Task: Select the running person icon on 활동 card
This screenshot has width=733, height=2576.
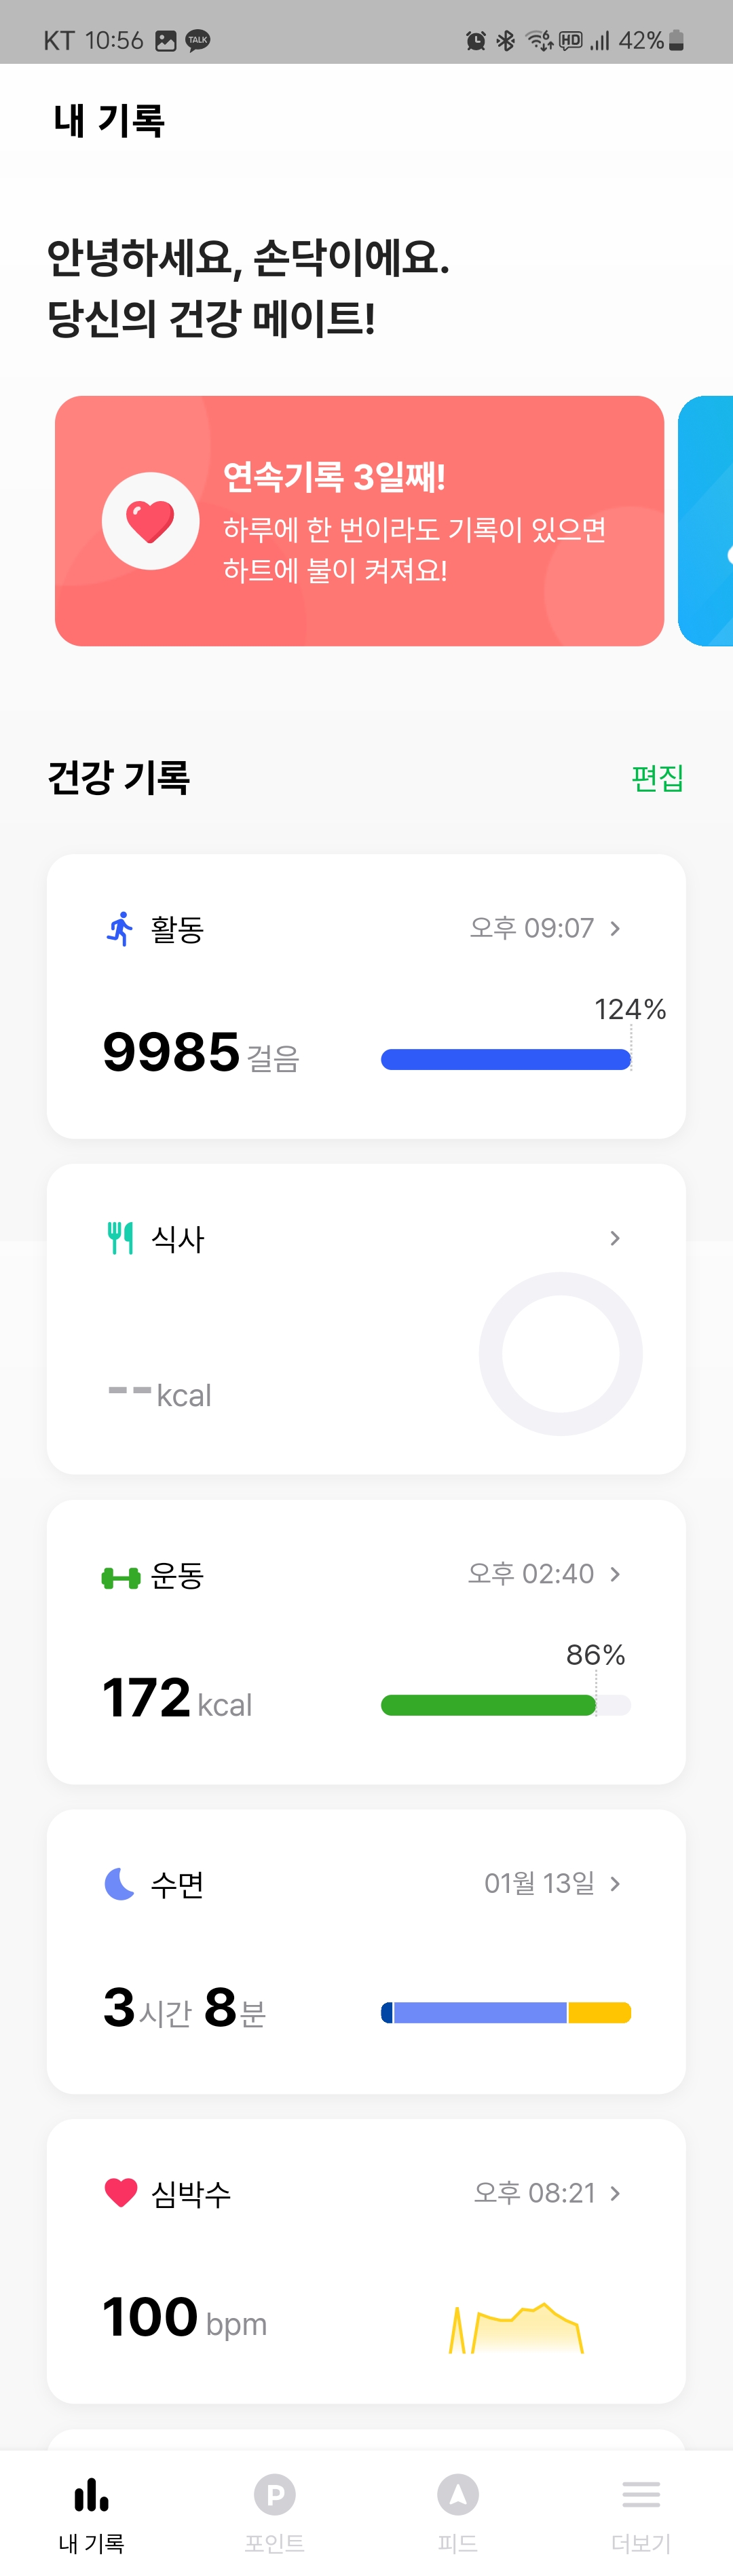Action: click(x=119, y=928)
